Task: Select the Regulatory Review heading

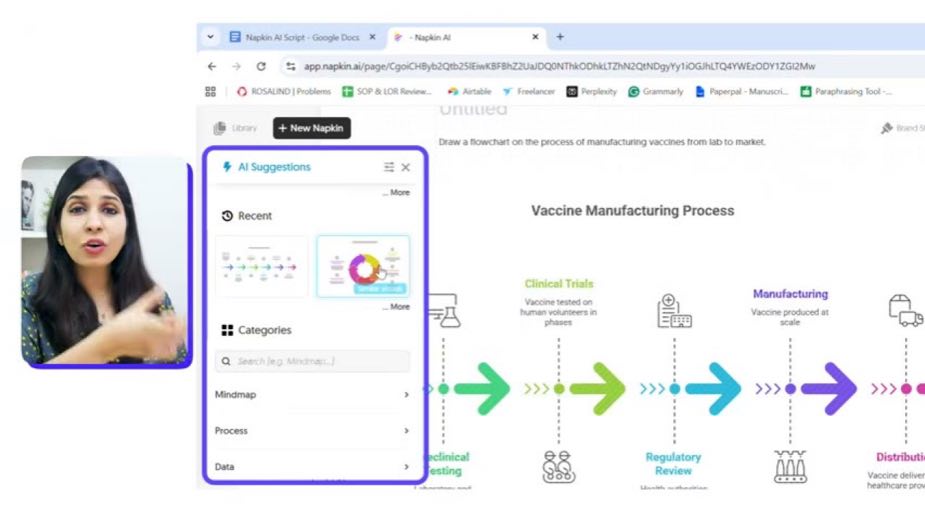Action: point(673,464)
